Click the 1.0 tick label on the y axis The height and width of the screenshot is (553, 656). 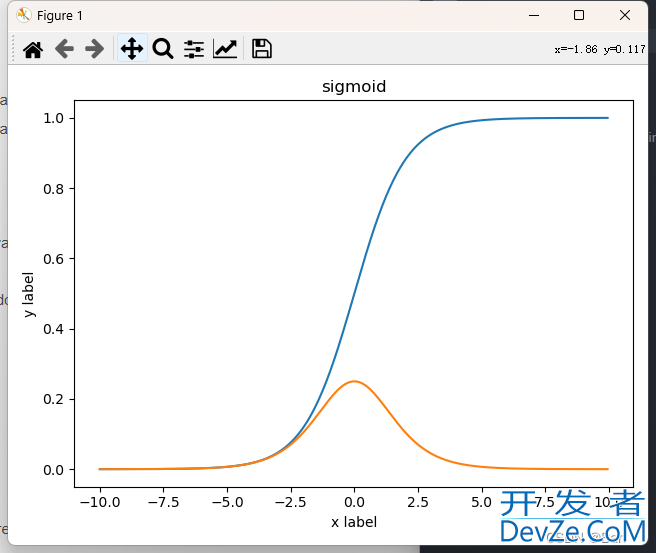[54, 118]
